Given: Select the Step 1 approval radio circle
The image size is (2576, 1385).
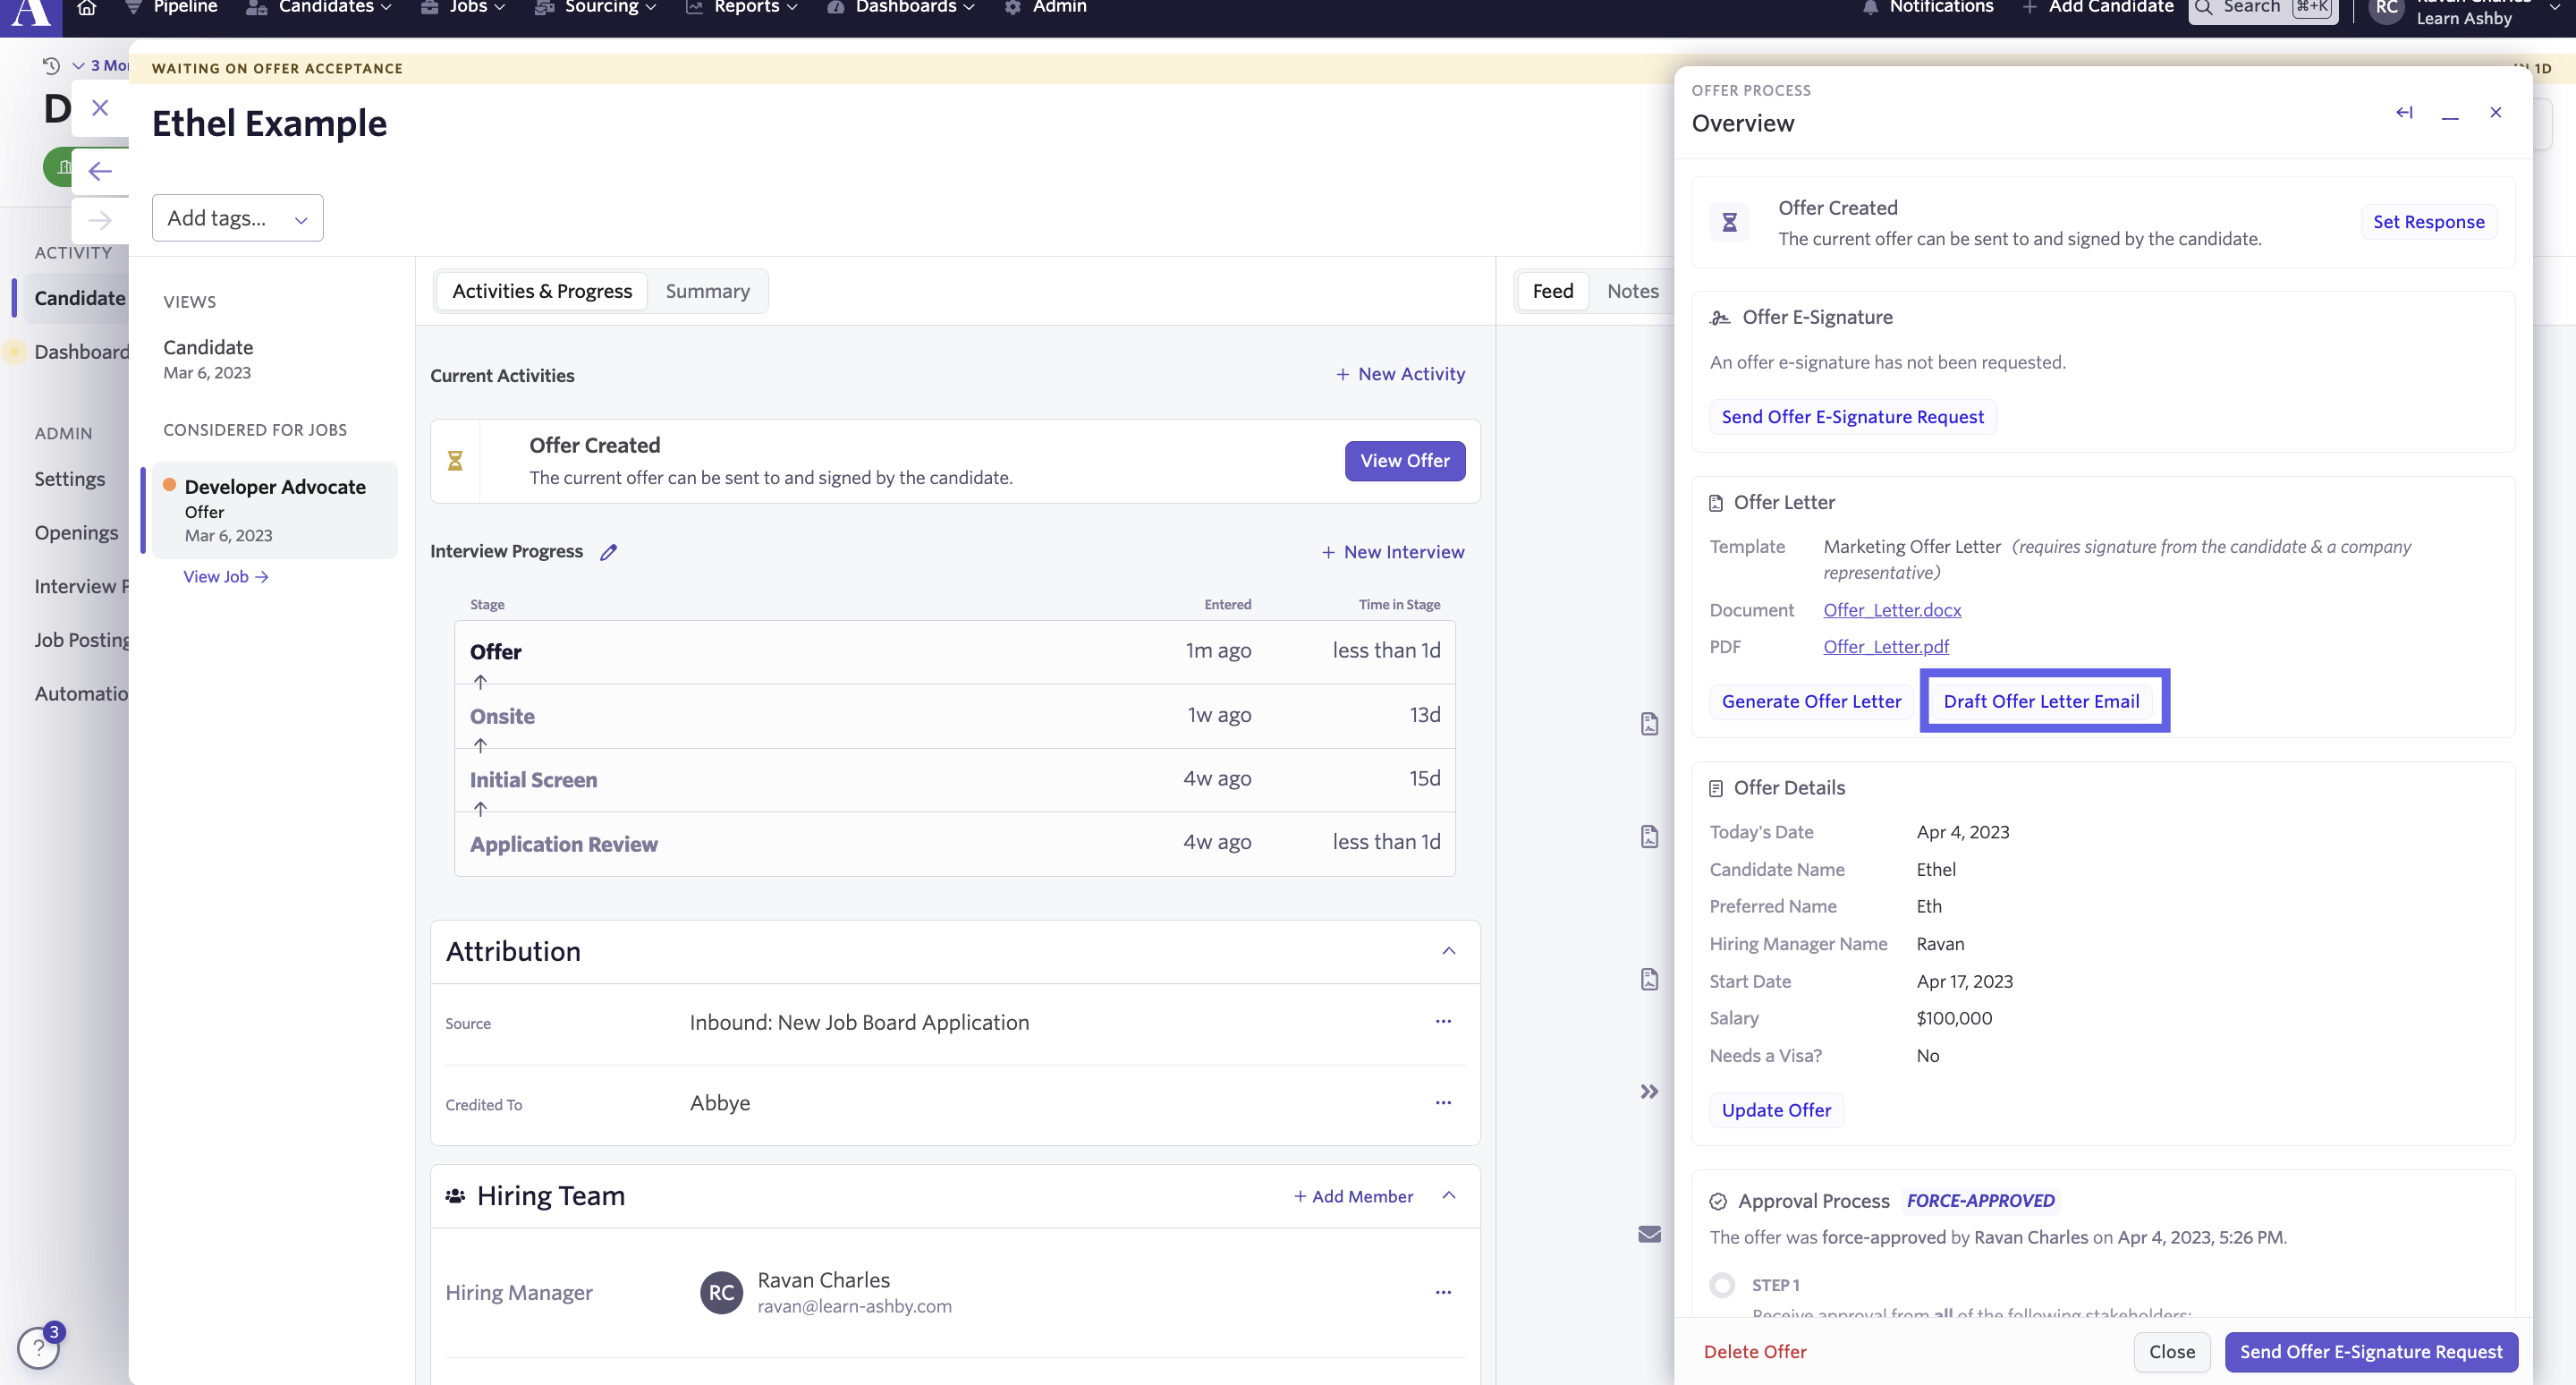Looking at the screenshot, I should click(x=1722, y=1286).
